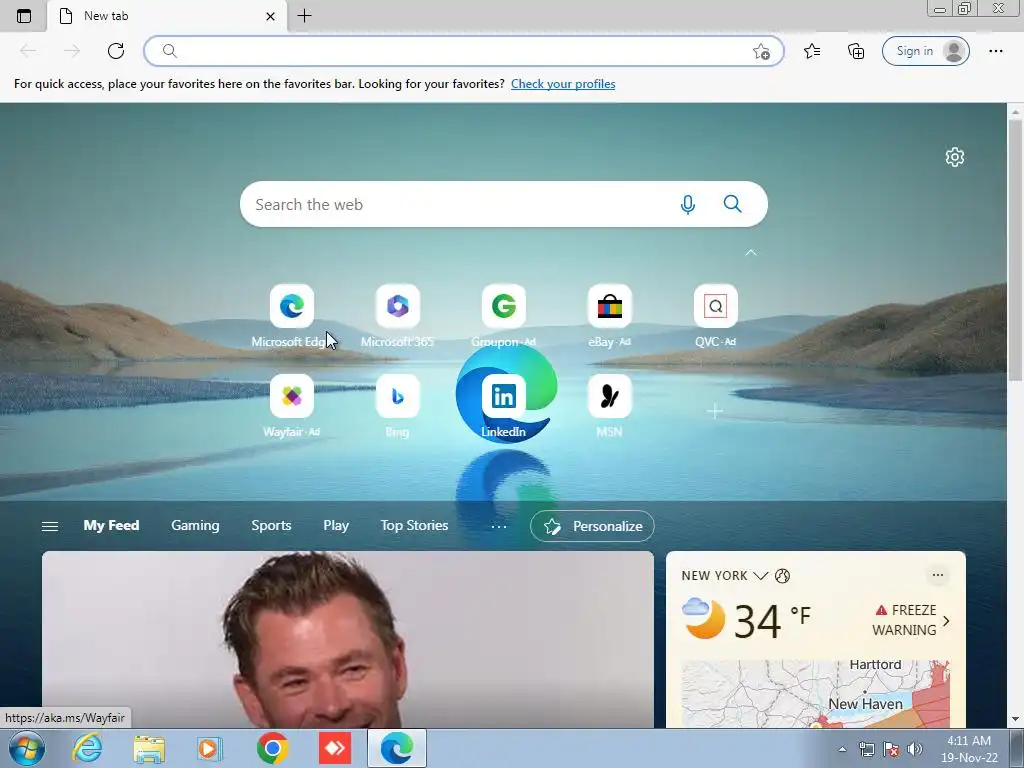Click the browser Back arrow

(x=28, y=51)
